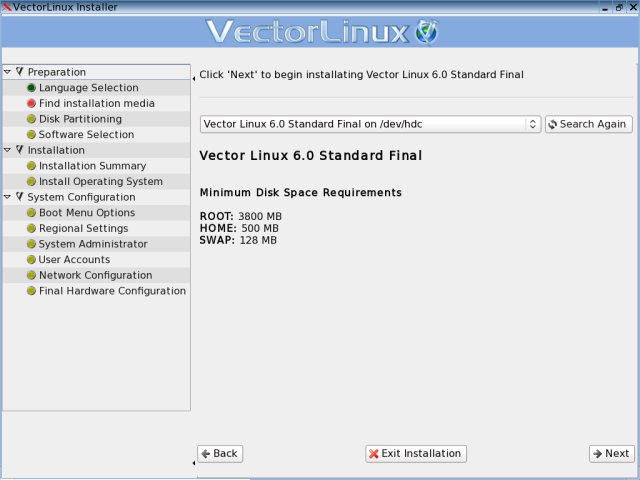
Task: Click the VectorLinux Installer title bar icon
Action: coord(6,7)
